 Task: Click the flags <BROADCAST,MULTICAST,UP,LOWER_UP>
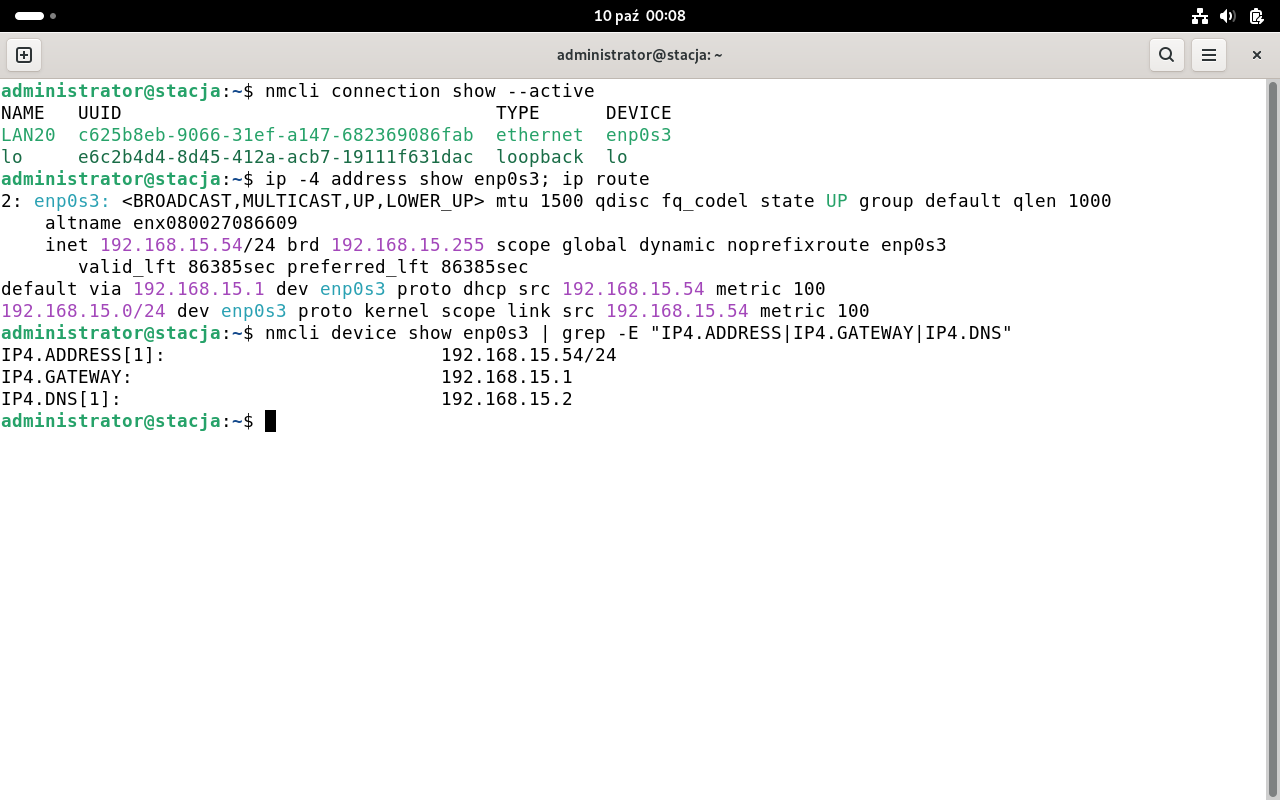click(303, 201)
